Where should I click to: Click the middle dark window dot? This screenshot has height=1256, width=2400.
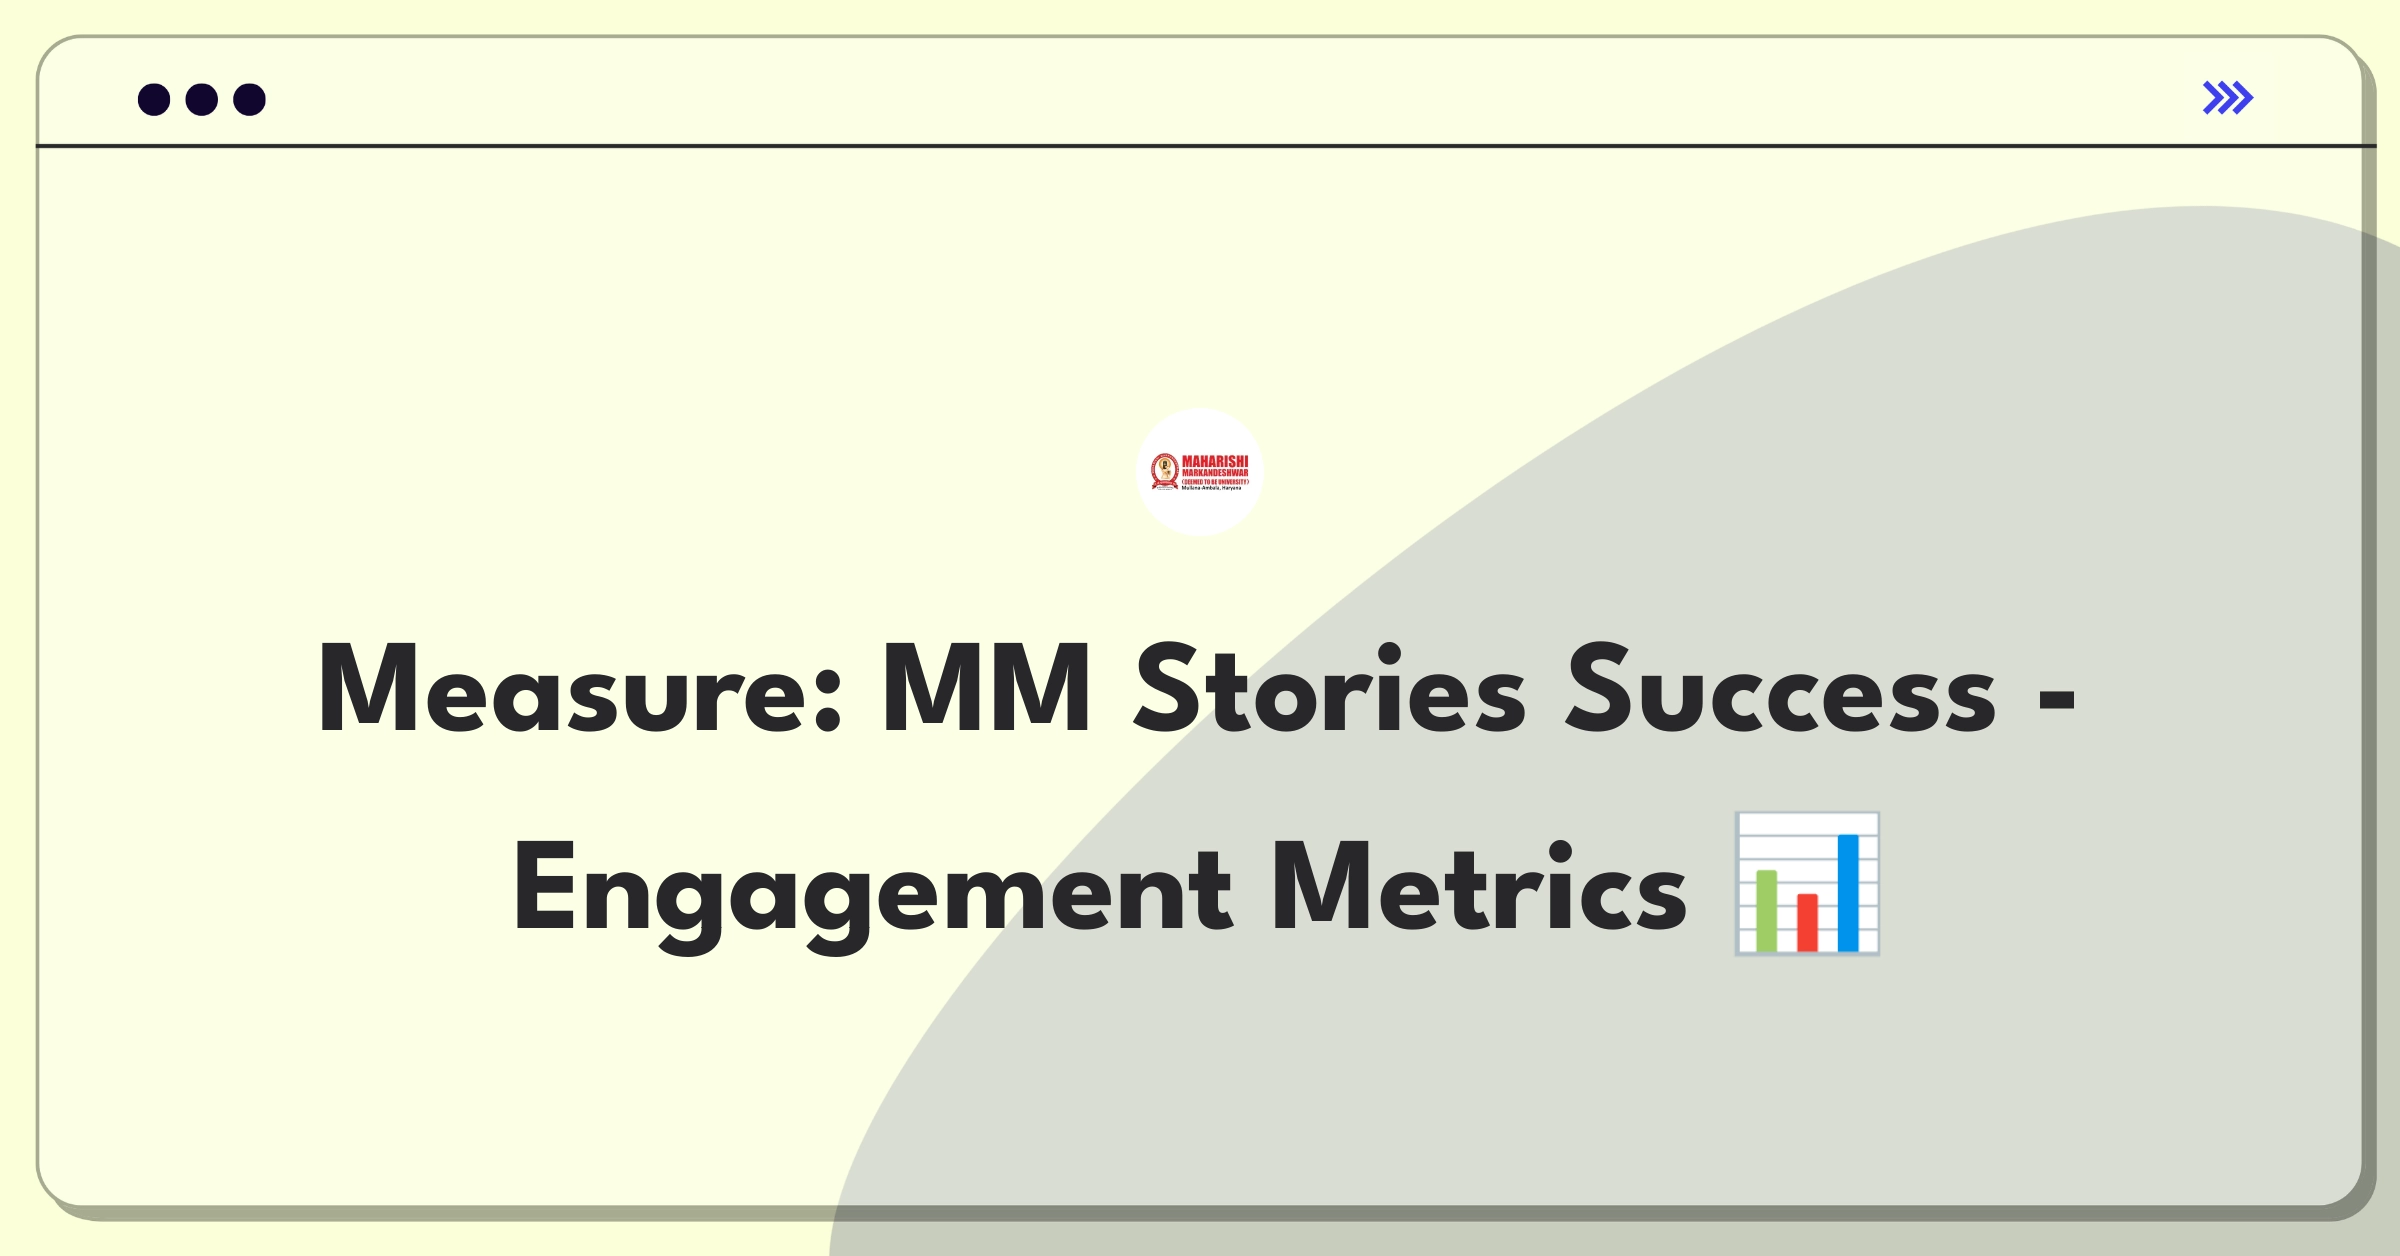(x=202, y=100)
